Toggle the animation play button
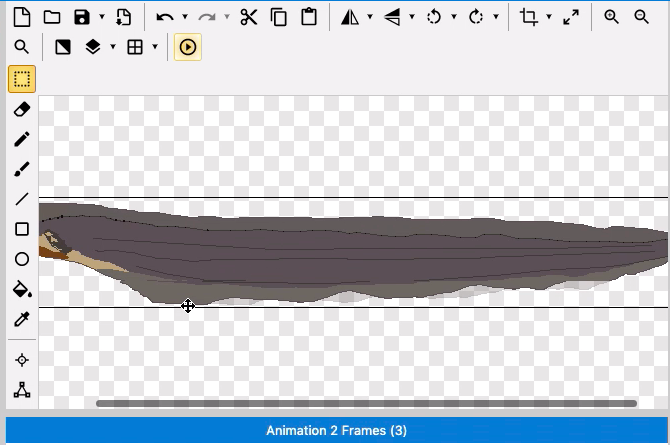This screenshot has width=670, height=445. tap(188, 47)
